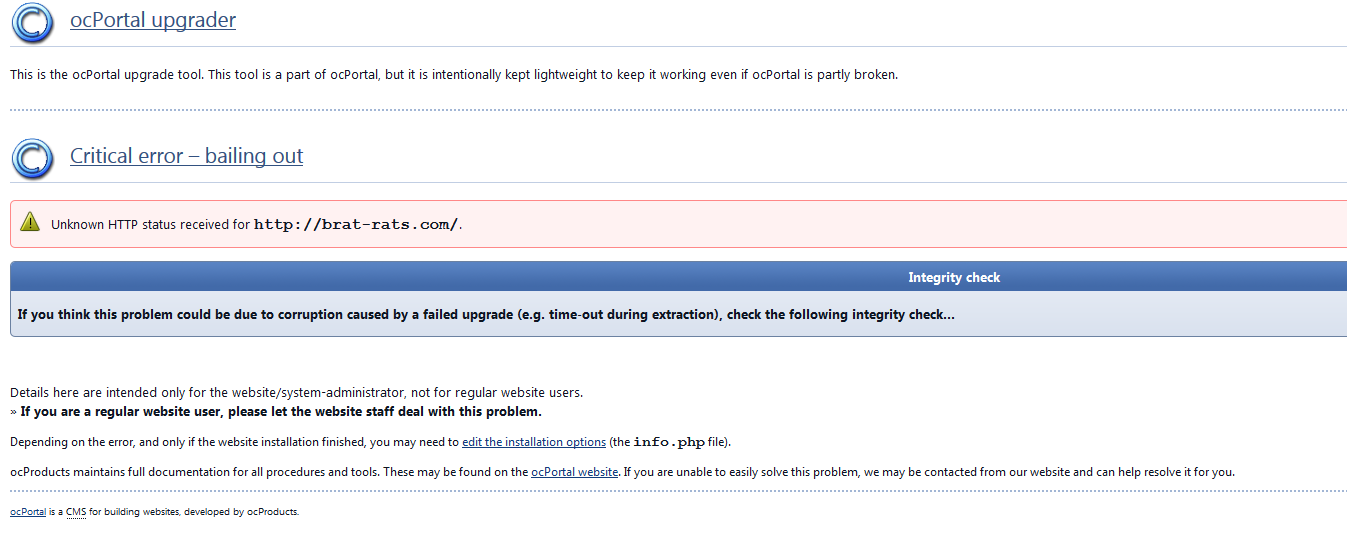The height and width of the screenshot is (559, 1347).
Task: Click the yellow warning triangle icon
Action: tap(30, 223)
